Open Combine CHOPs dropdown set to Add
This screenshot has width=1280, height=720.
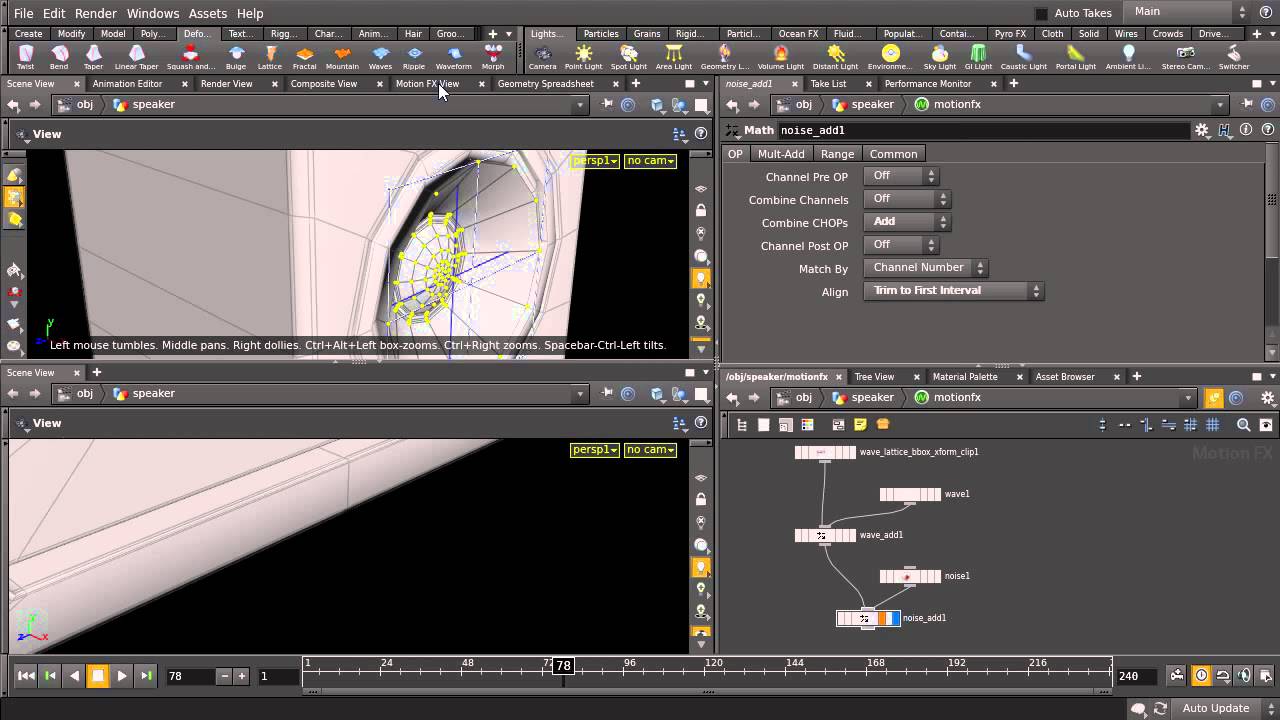coord(906,222)
